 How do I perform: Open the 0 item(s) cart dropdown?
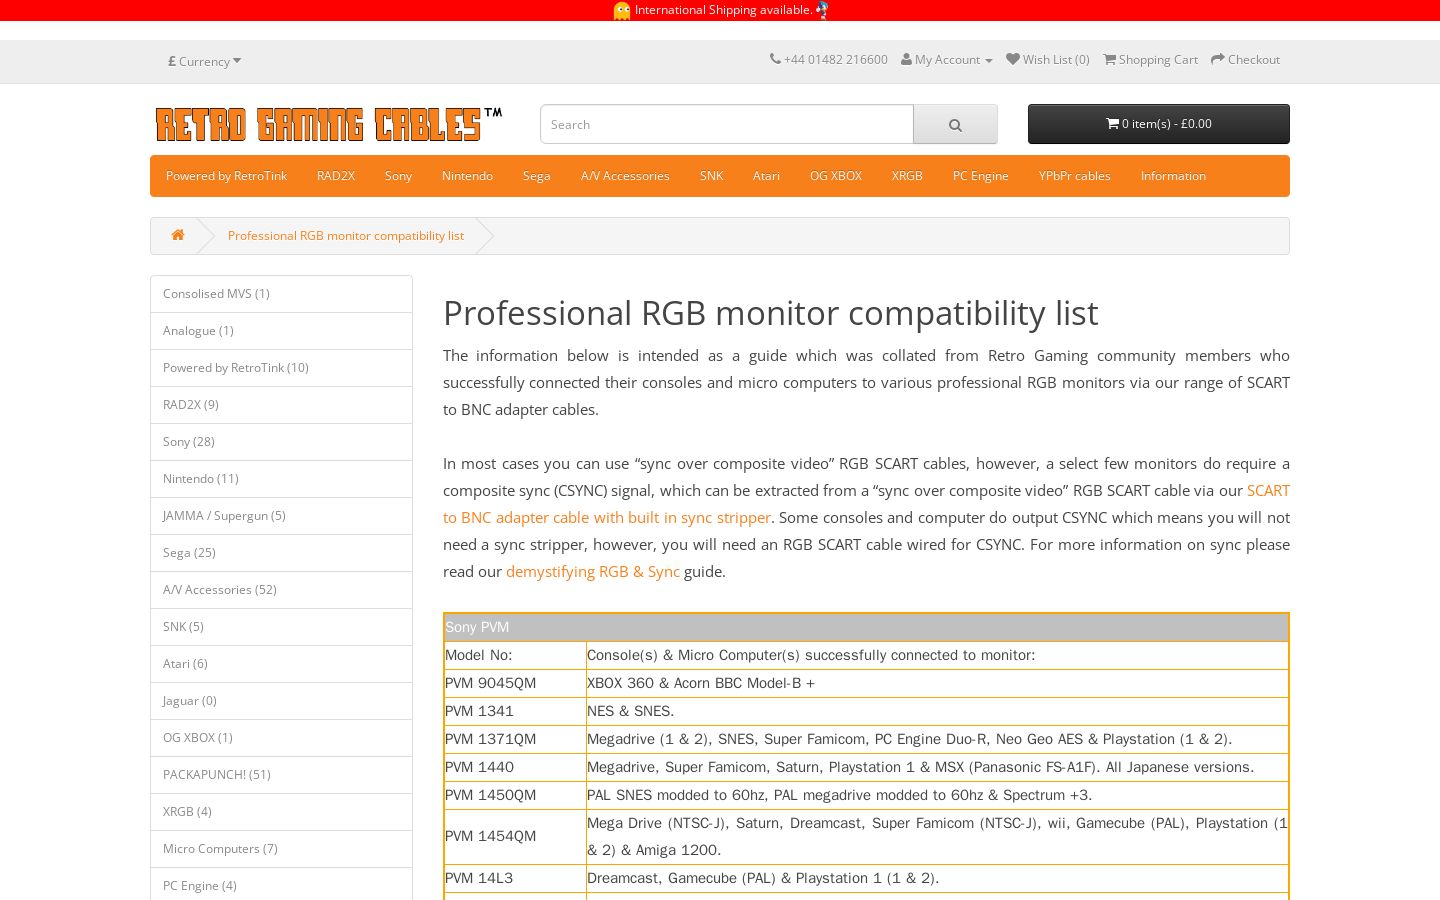(x=1159, y=124)
